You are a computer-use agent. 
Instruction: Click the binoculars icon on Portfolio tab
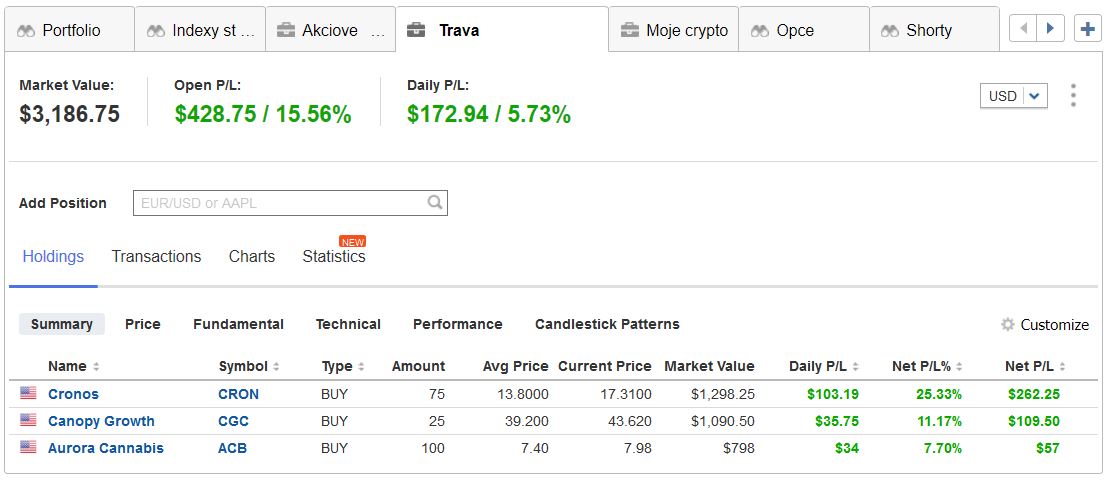tap(26, 31)
